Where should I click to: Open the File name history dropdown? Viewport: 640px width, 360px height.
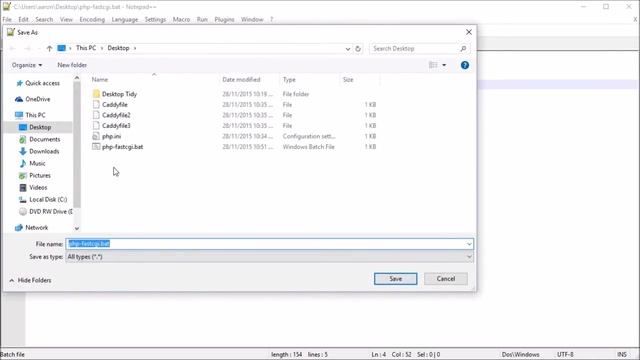pyautogui.click(x=469, y=244)
